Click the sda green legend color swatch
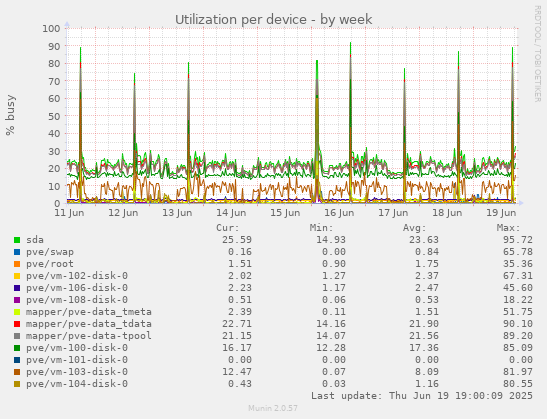Viewport: 547px width, 419px height. (x=17, y=240)
